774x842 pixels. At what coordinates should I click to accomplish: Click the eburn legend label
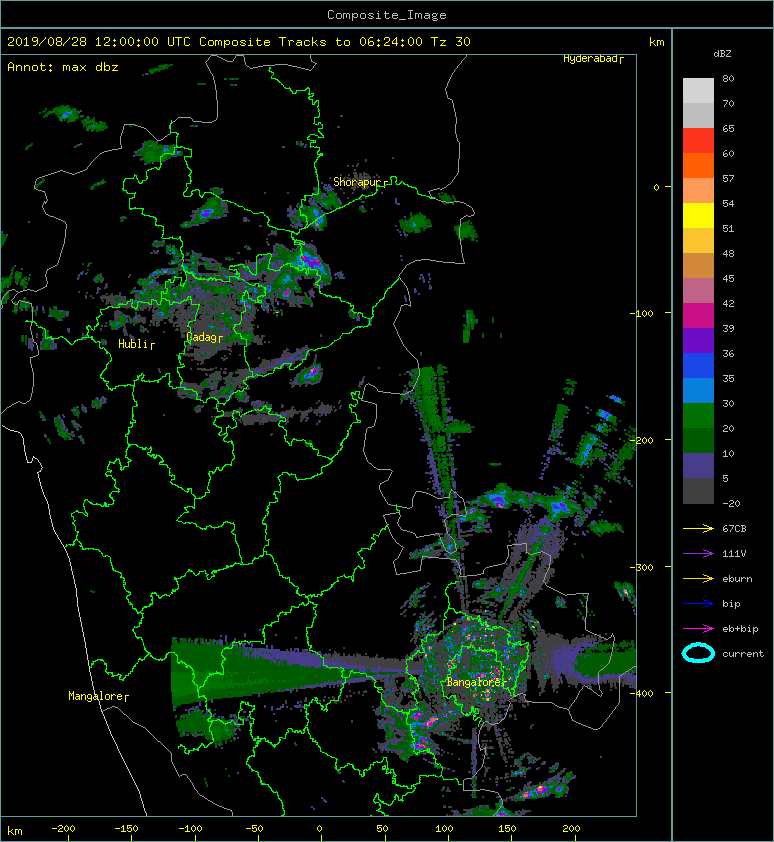coord(737,579)
